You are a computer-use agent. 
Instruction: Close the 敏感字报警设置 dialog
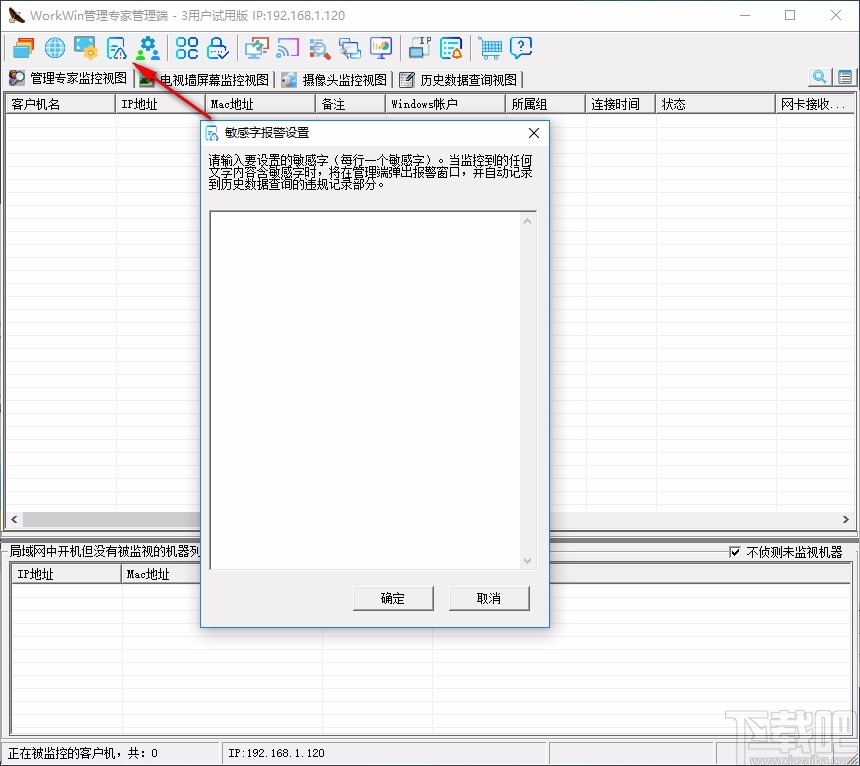(x=534, y=133)
